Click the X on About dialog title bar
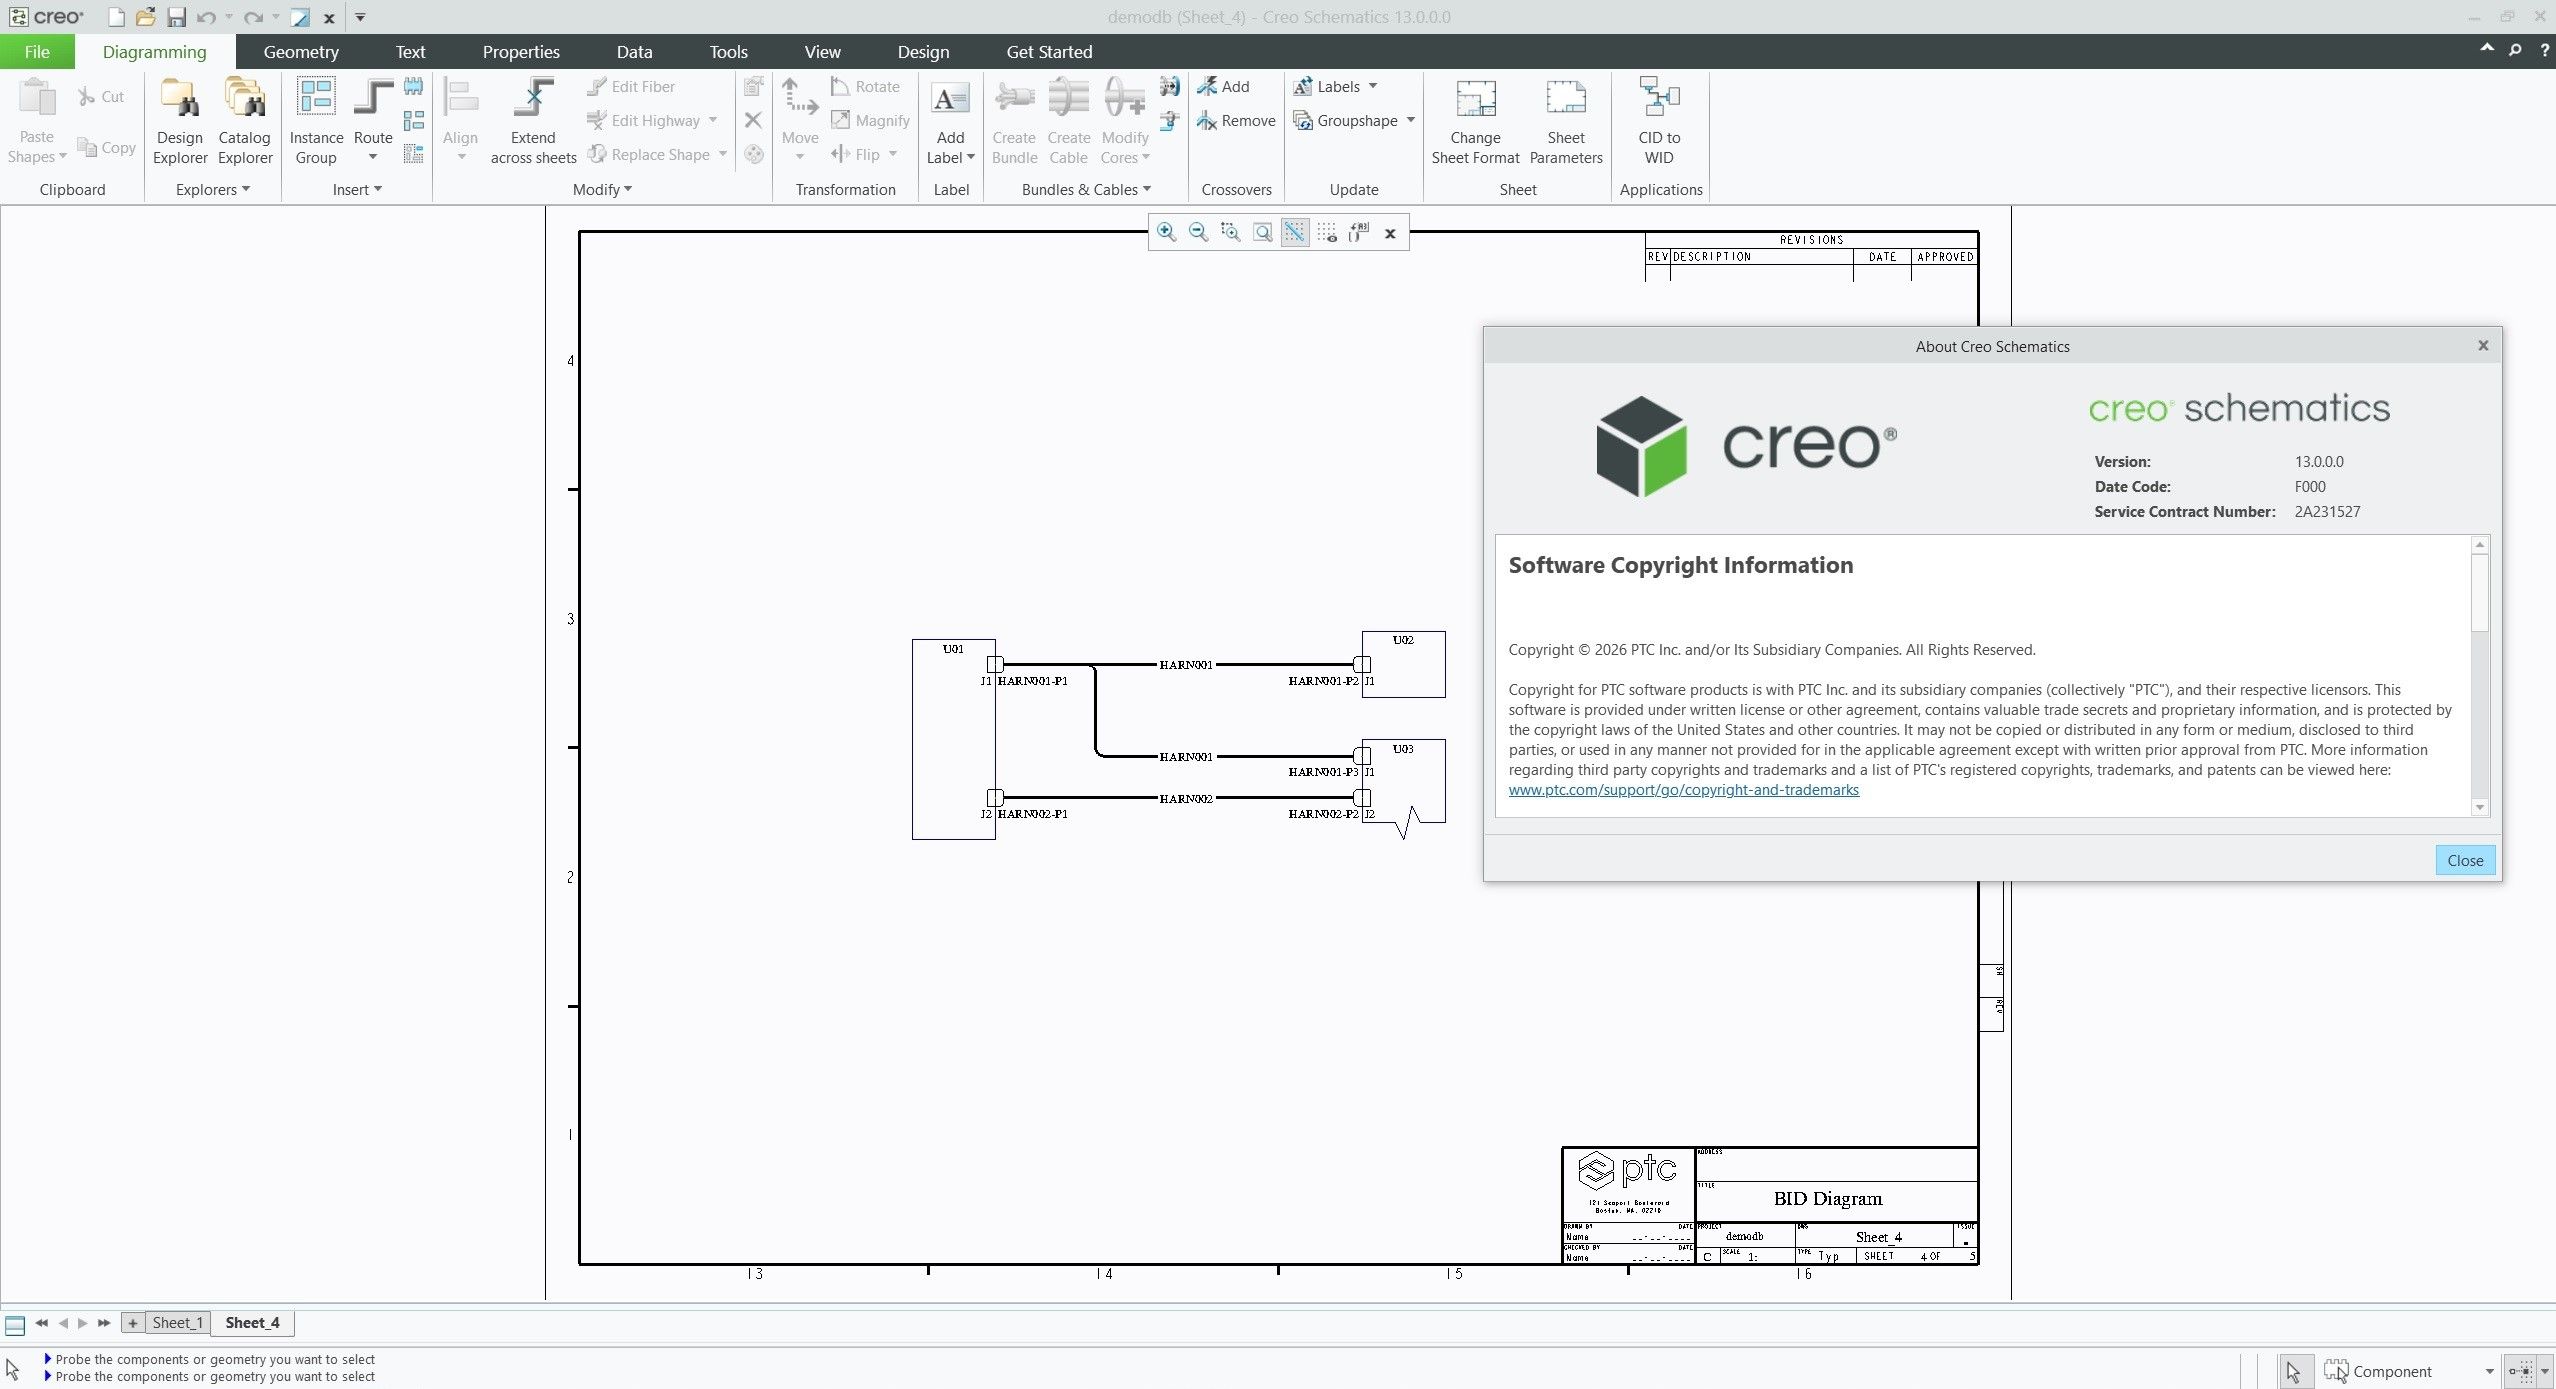 [2483, 345]
